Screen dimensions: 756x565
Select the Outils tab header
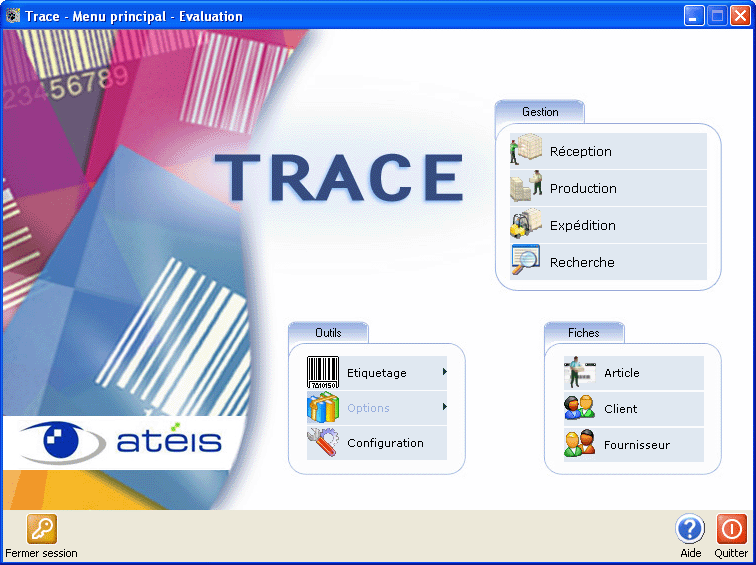[x=328, y=333]
